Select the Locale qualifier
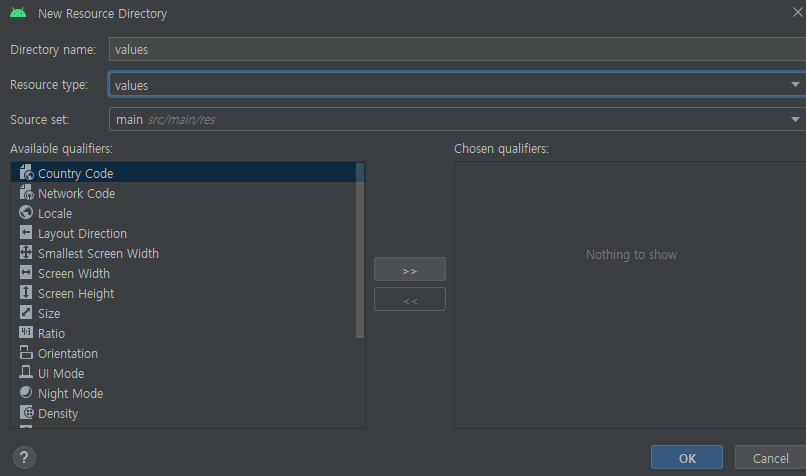This screenshot has height=476, width=806. point(184,213)
